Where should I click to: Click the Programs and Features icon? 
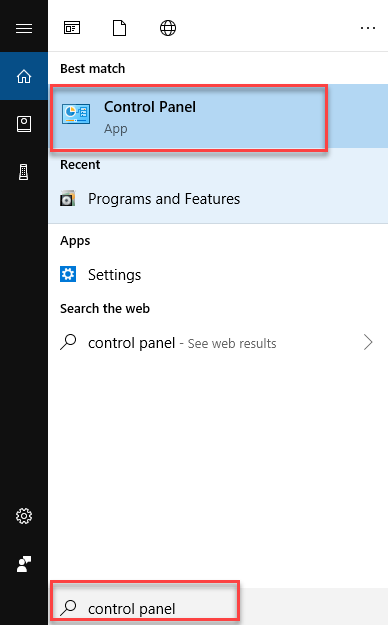(x=68, y=198)
